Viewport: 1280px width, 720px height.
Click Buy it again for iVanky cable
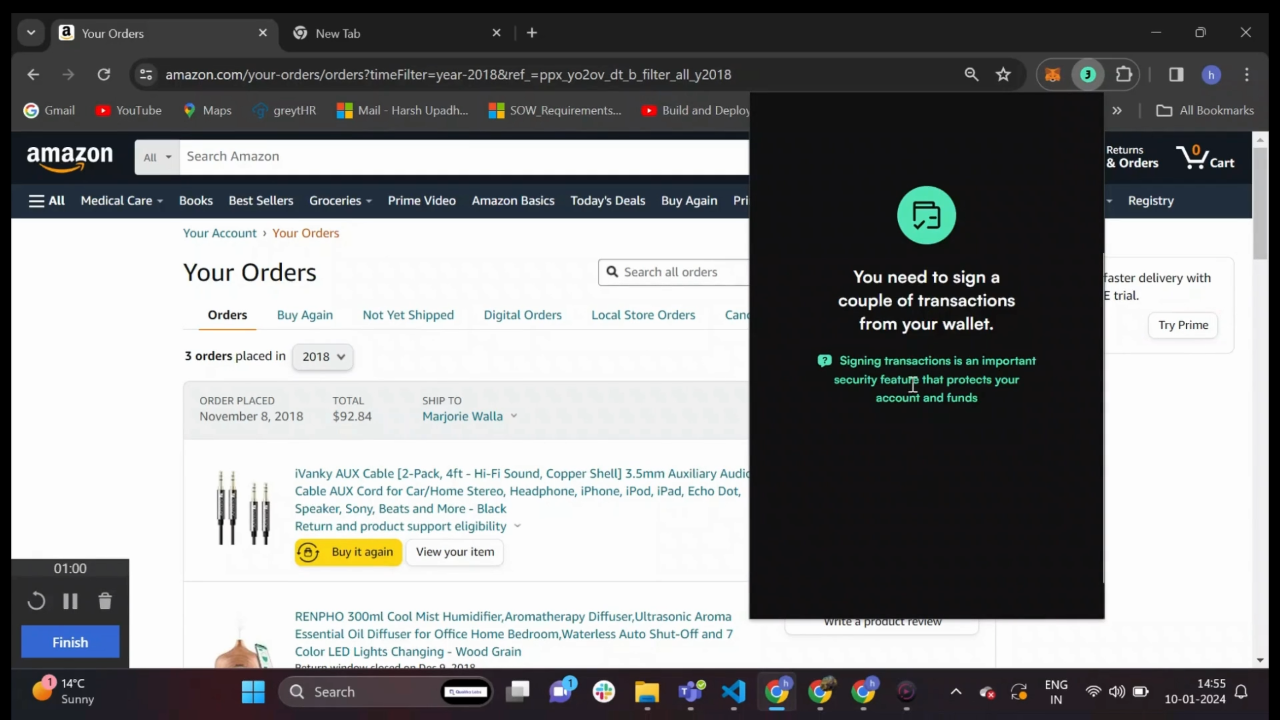(348, 552)
